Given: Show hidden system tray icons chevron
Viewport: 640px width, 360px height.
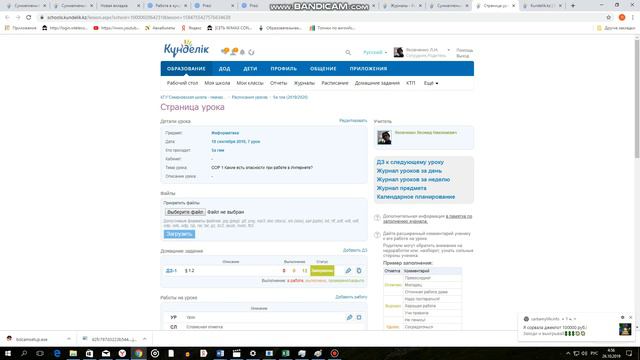Looking at the screenshot, I should point(568,353).
